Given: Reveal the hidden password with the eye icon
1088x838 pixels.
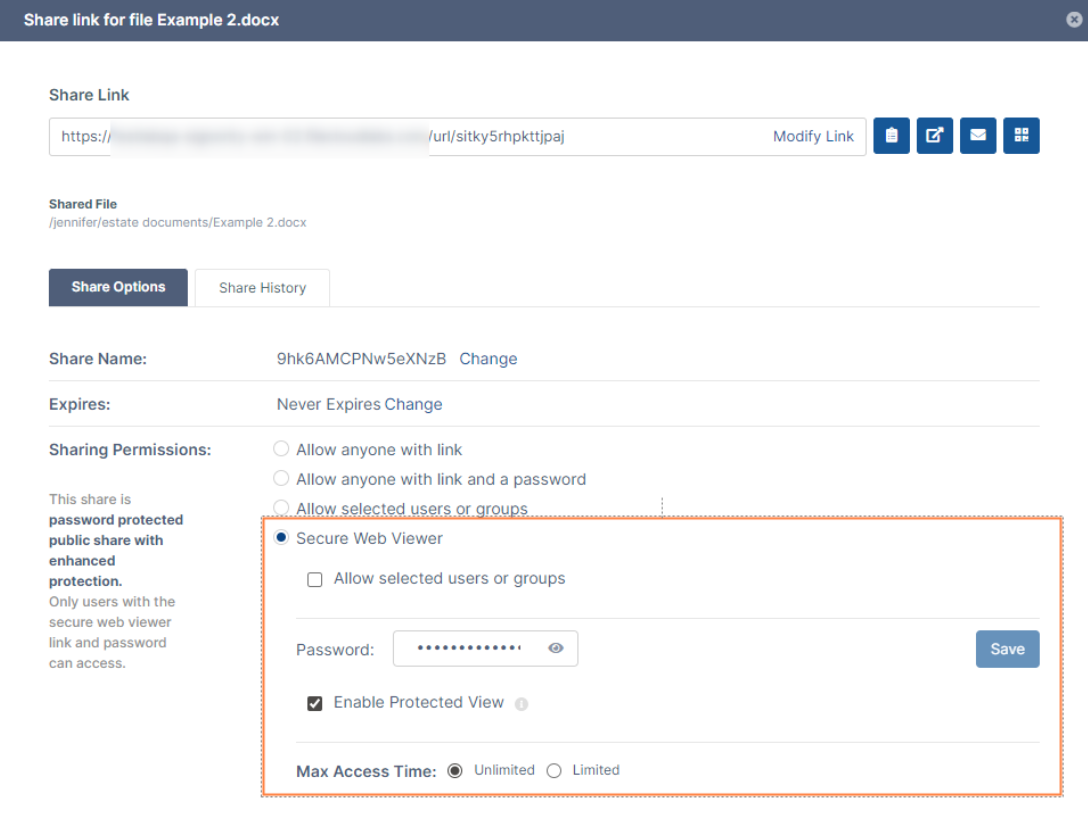Looking at the screenshot, I should tap(556, 648).
